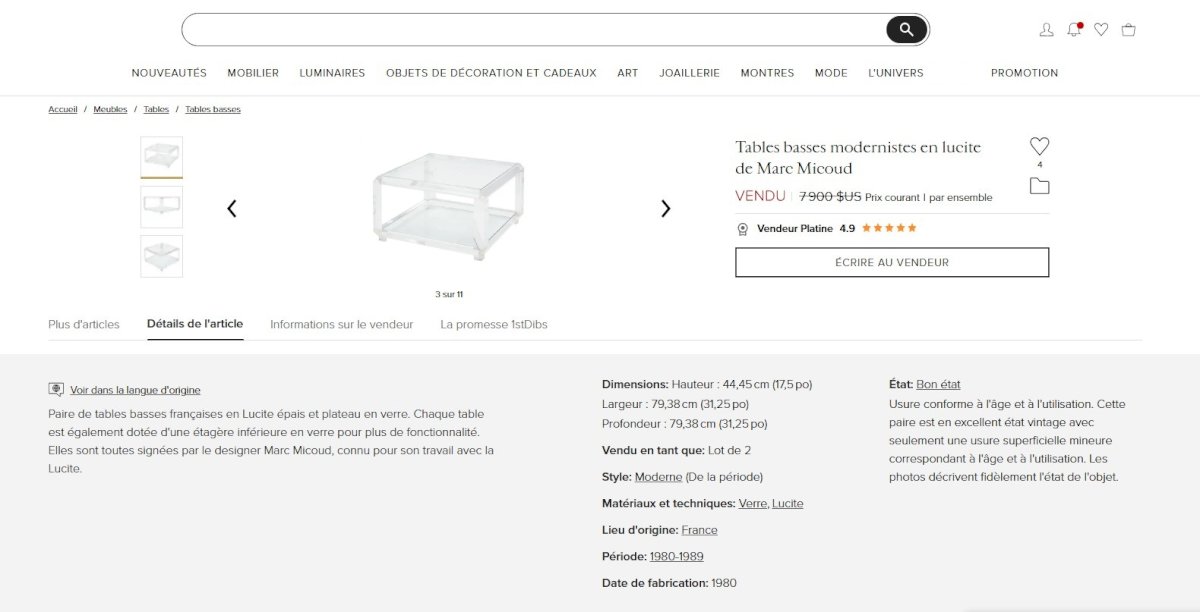Open the shopping bag icon
The width and height of the screenshot is (1200, 612).
point(1128,30)
